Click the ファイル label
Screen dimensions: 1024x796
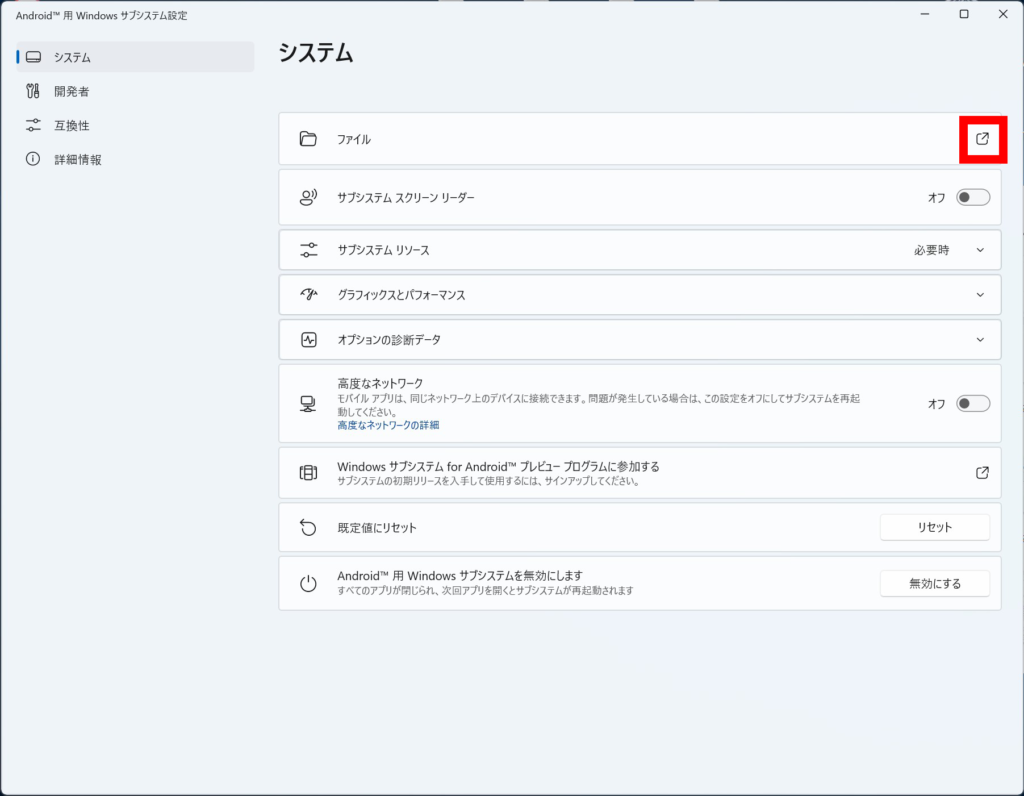pyautogui.click(x=353, y=139)
